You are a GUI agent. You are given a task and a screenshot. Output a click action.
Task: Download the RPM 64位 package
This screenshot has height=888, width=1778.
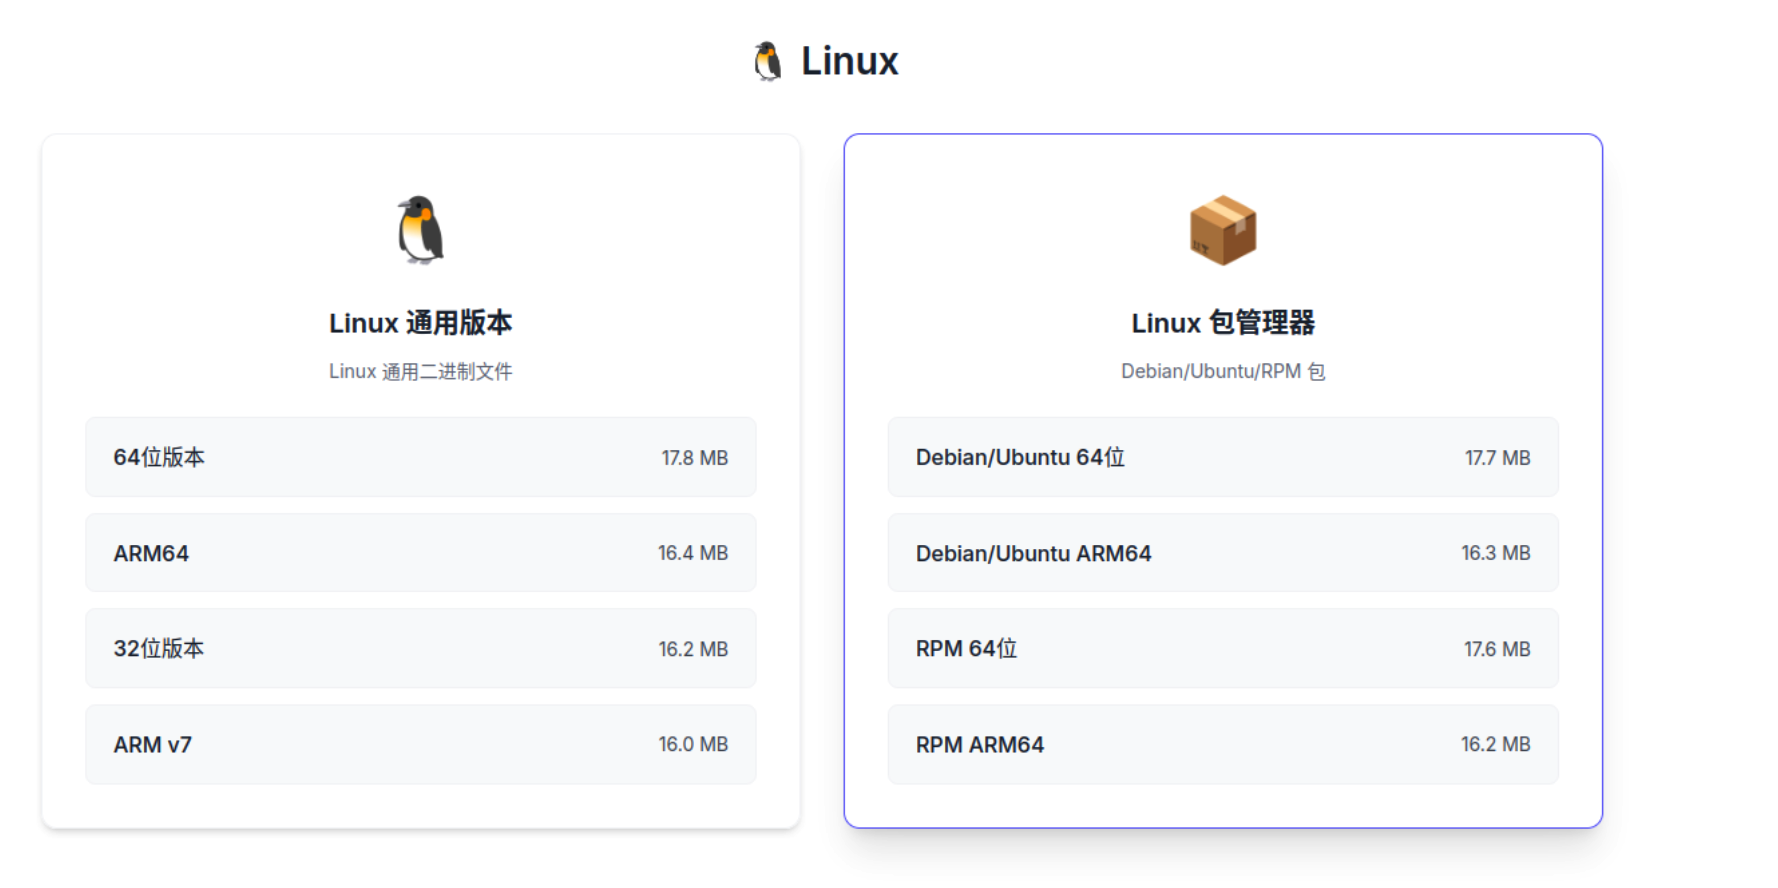tap(1222, 649)
